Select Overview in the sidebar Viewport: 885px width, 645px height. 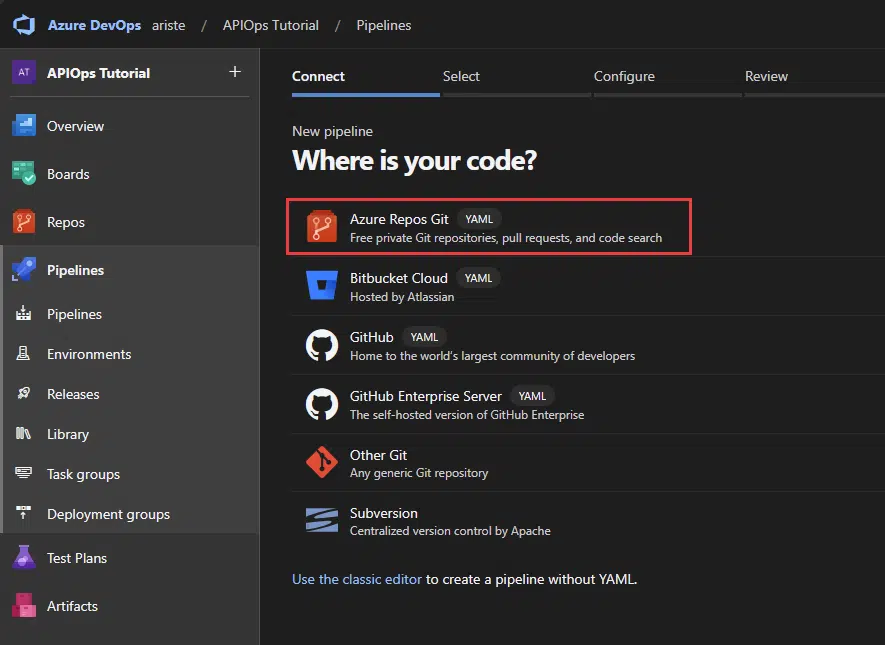pyautogui.click(x=77, y=126)
